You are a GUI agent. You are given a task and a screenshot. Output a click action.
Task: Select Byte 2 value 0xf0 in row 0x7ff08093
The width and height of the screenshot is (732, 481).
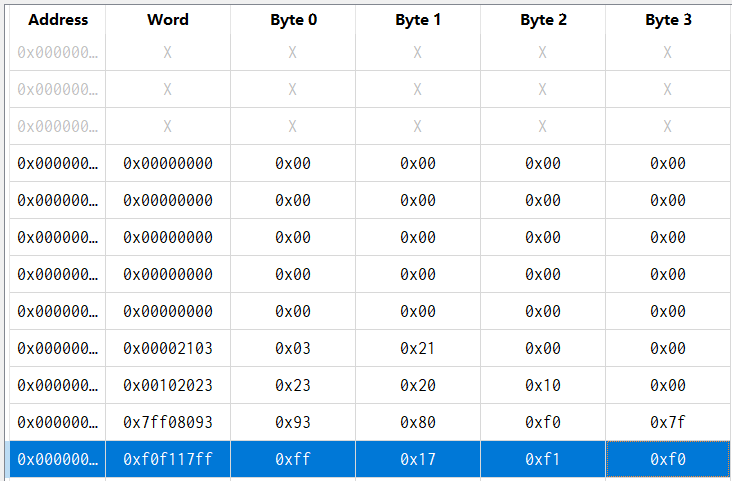[x=543, y=422]
